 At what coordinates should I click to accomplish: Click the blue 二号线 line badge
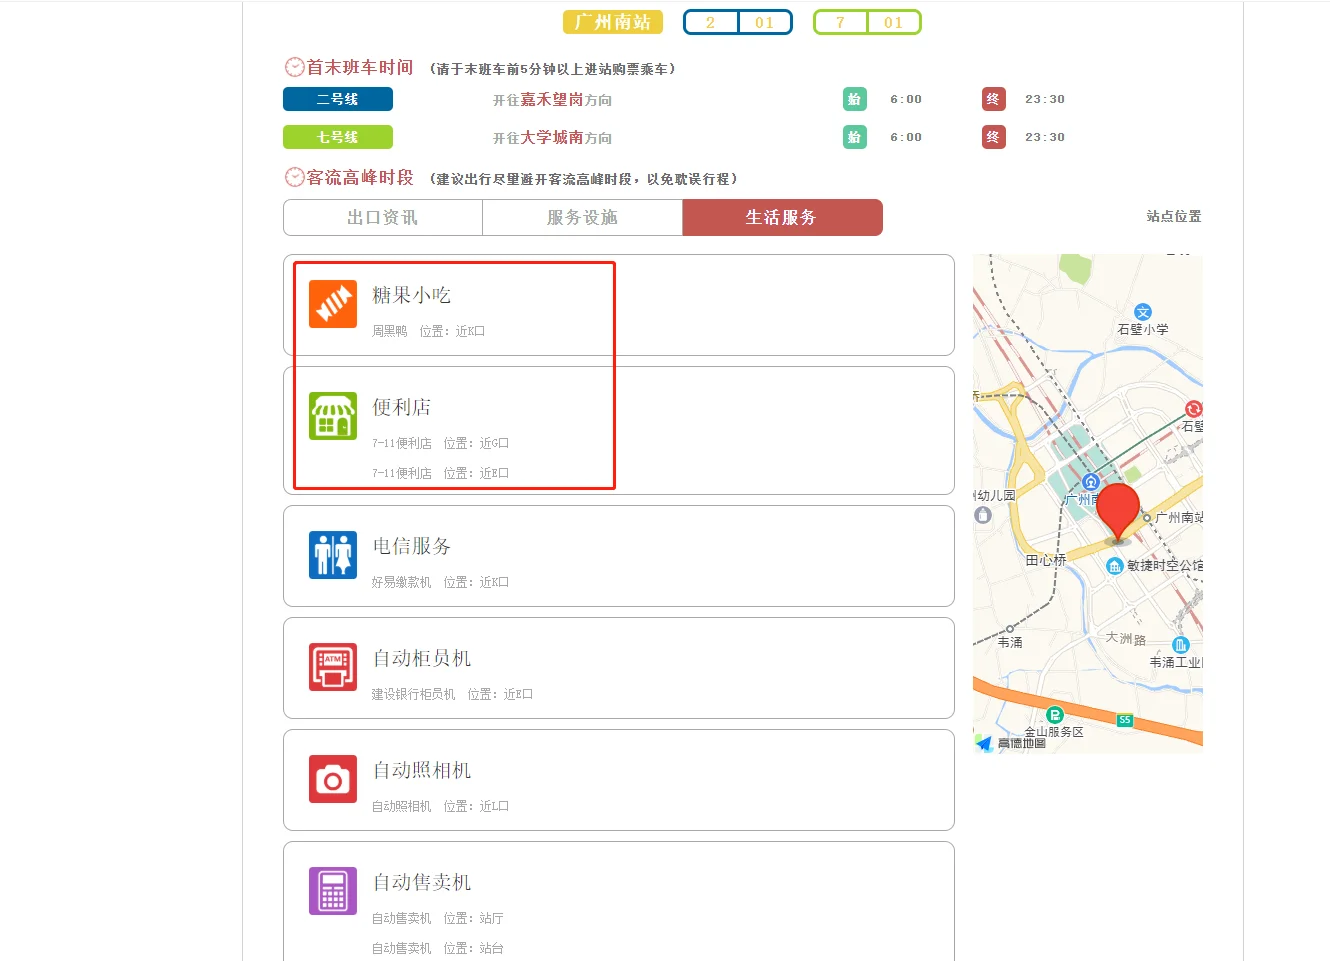pyautogui.click(x=337, y=99)
